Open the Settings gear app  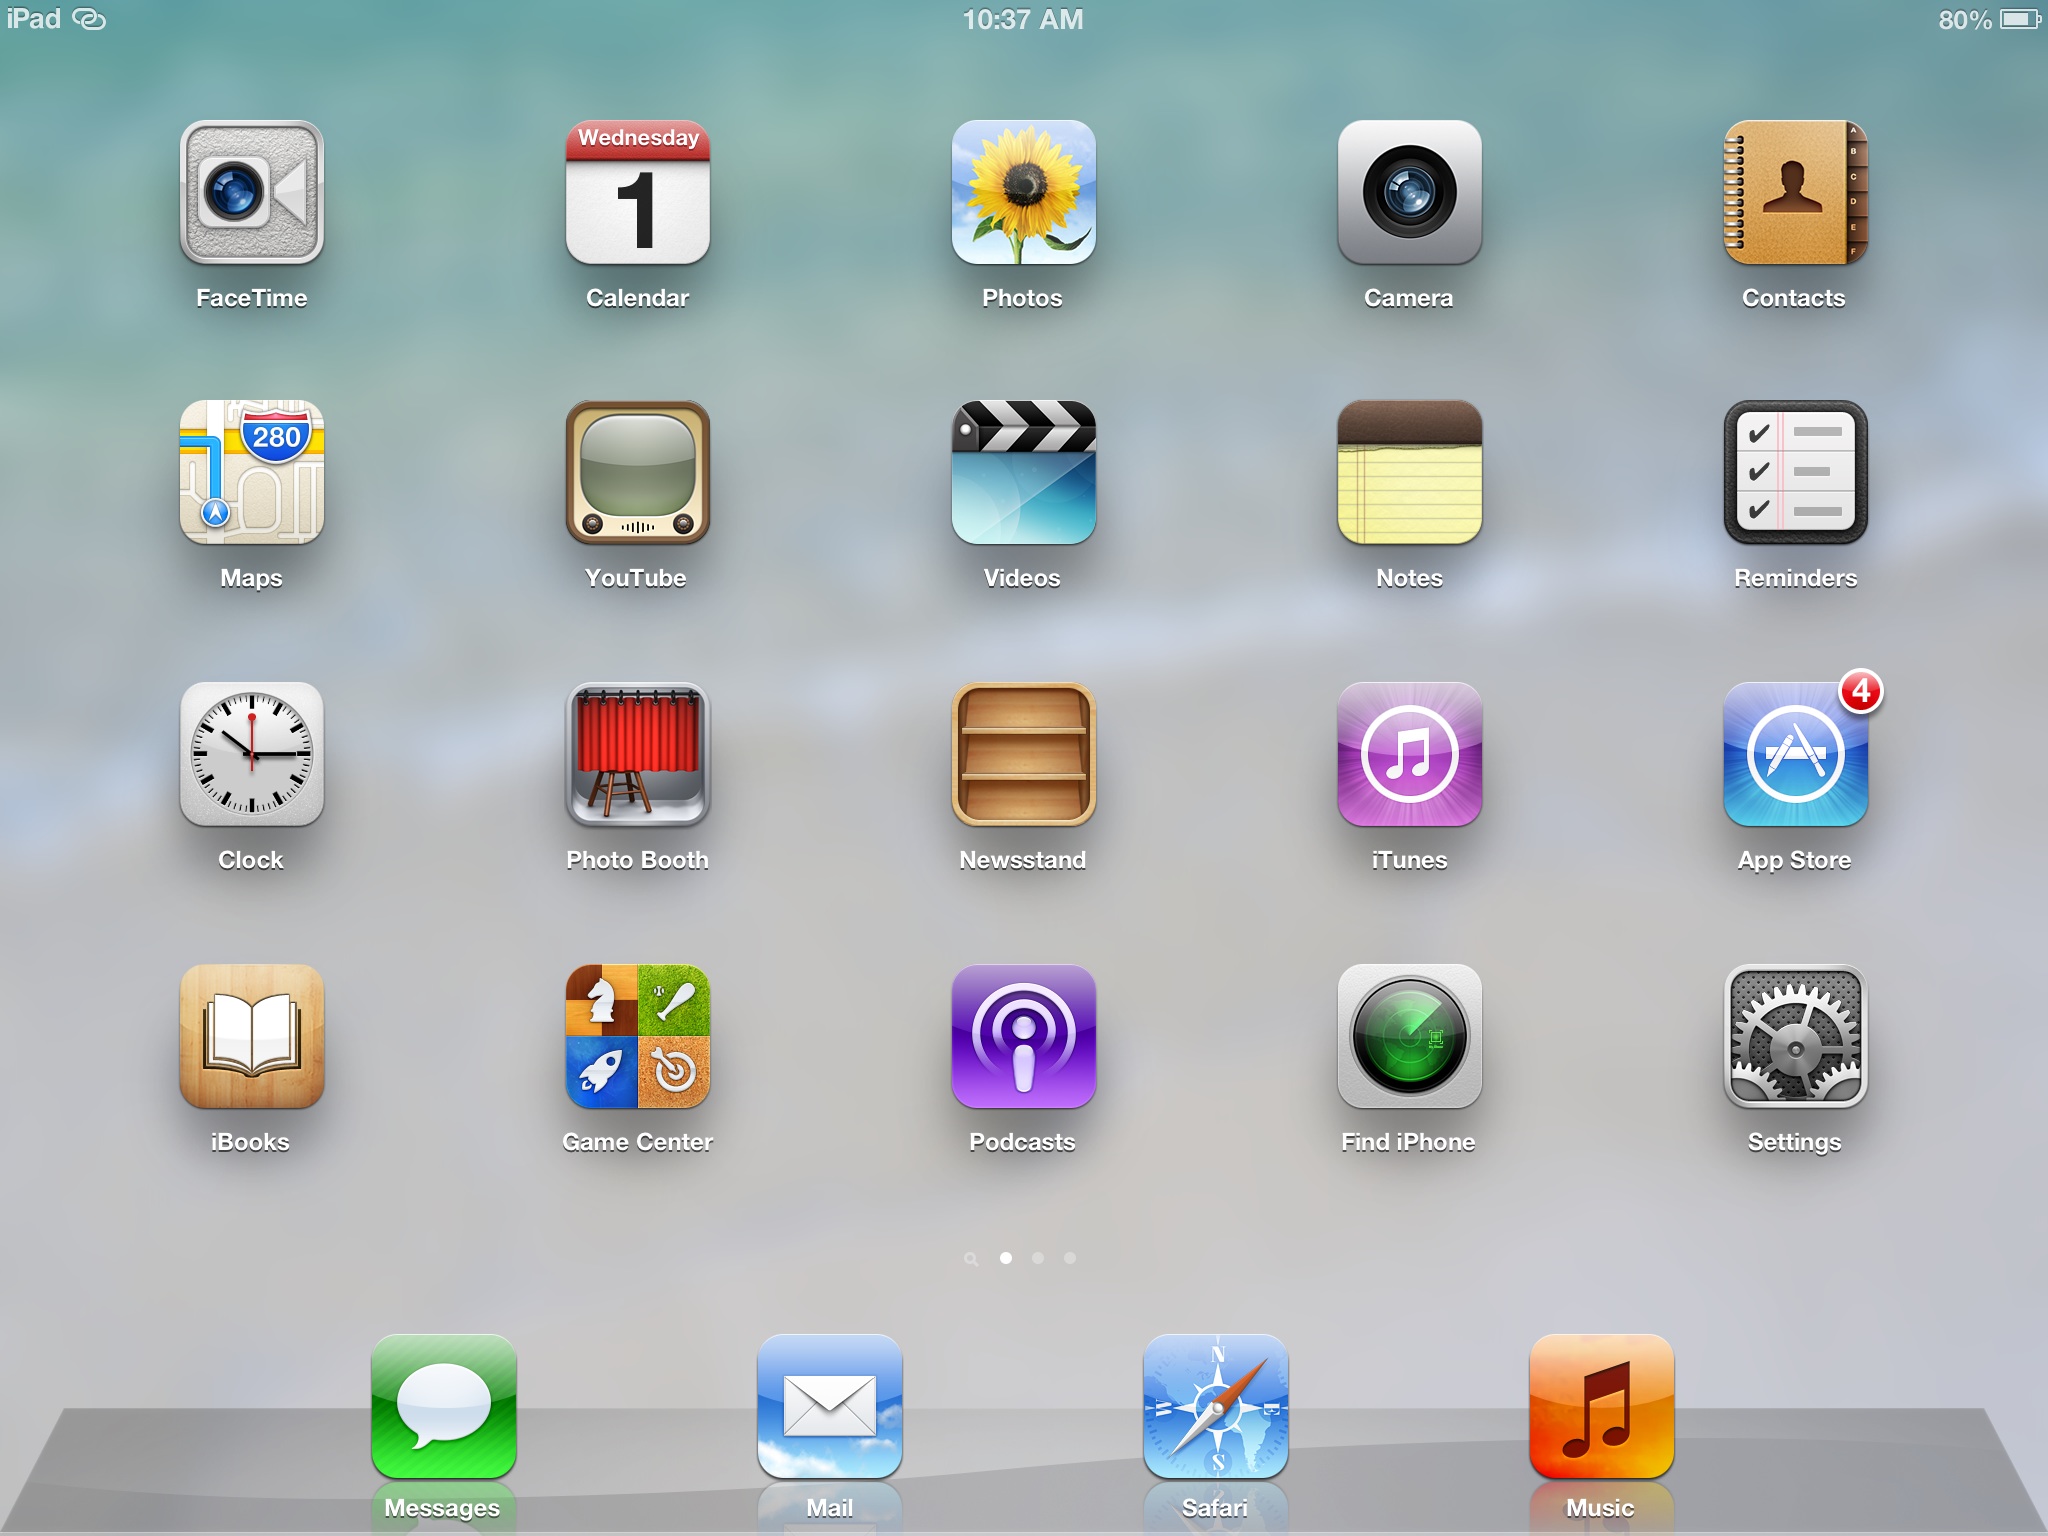tap(1795, 1036)
